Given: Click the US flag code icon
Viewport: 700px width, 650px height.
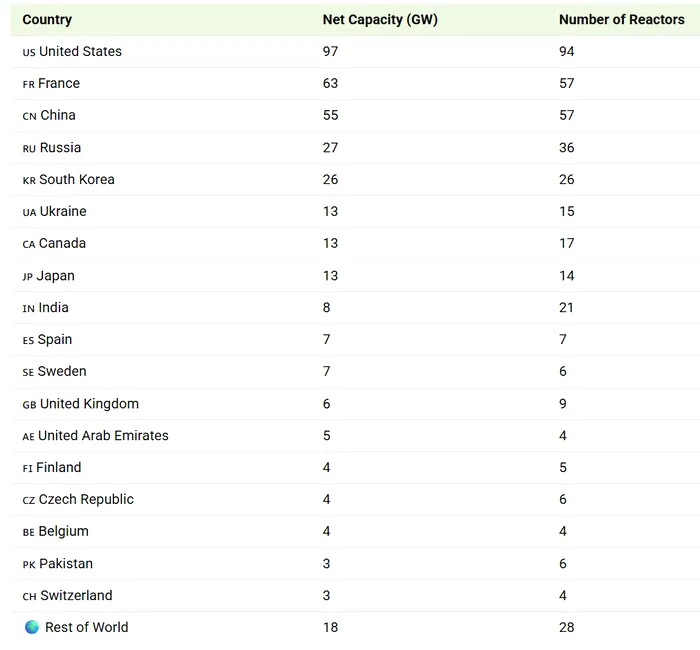Looking at the screenshot, I should click(x=29, y=52).
